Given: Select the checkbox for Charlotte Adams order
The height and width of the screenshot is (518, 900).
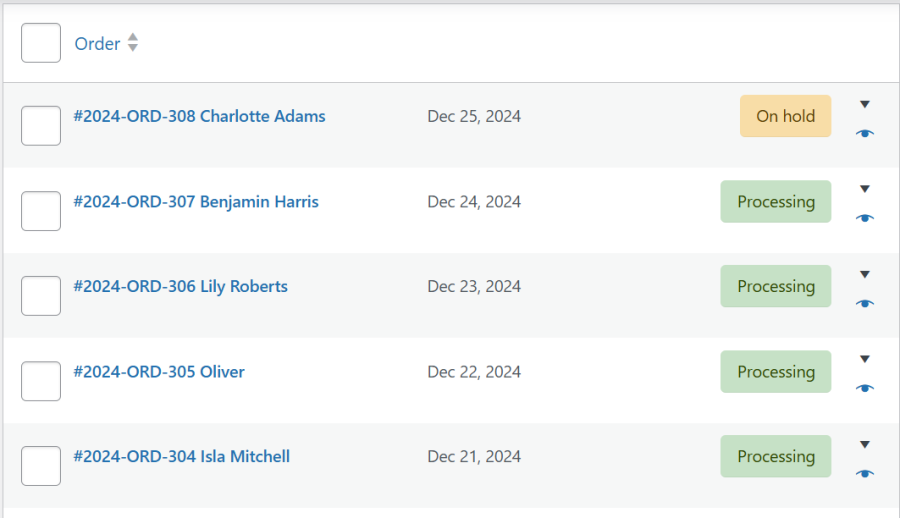Looking at the screenshot, I should (41, 126).
